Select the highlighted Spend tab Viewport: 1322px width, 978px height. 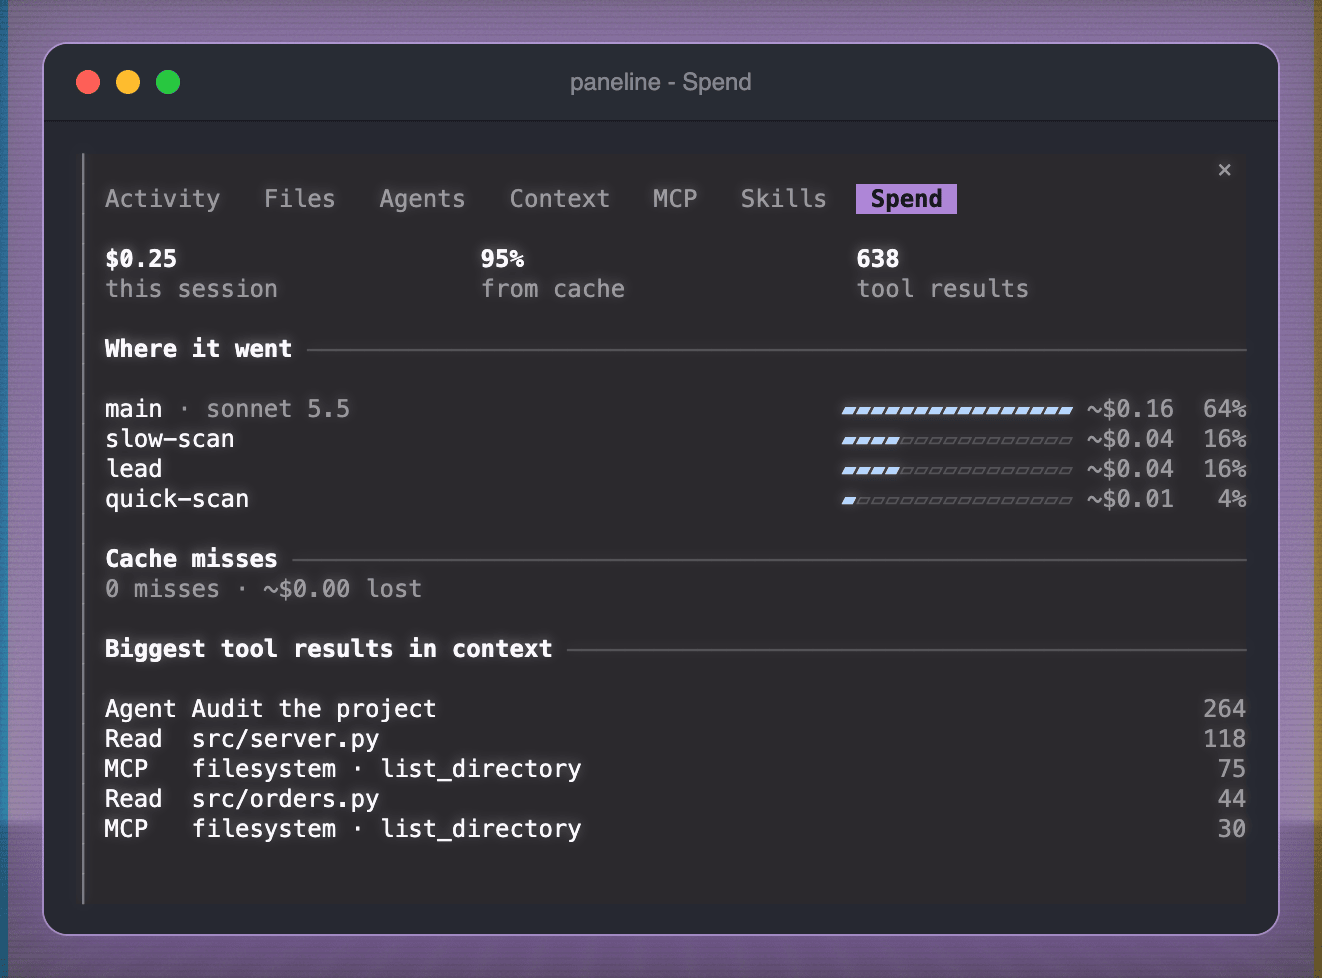pyautogui.click(x=906, y=199)
